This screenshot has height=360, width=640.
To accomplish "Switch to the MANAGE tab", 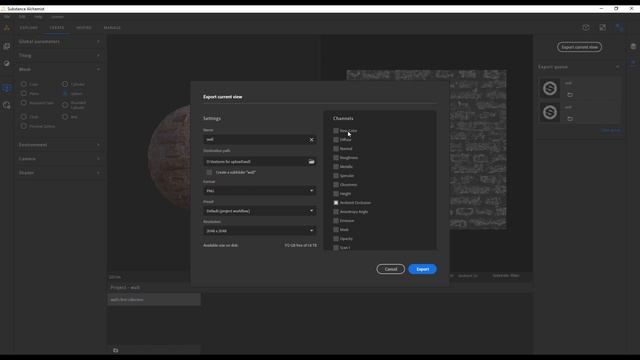I will pos(112,28).
